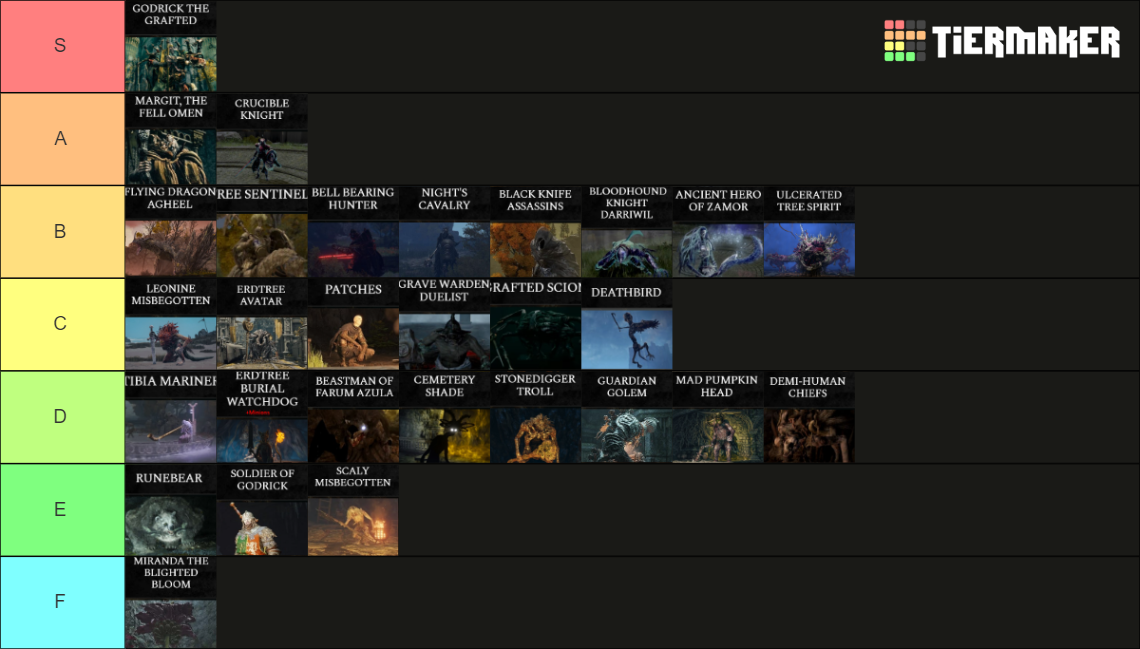Select the Bell Bearing Hunter card
The width and height of the screenshot is (1140, 649).
(x=353, y=231)
